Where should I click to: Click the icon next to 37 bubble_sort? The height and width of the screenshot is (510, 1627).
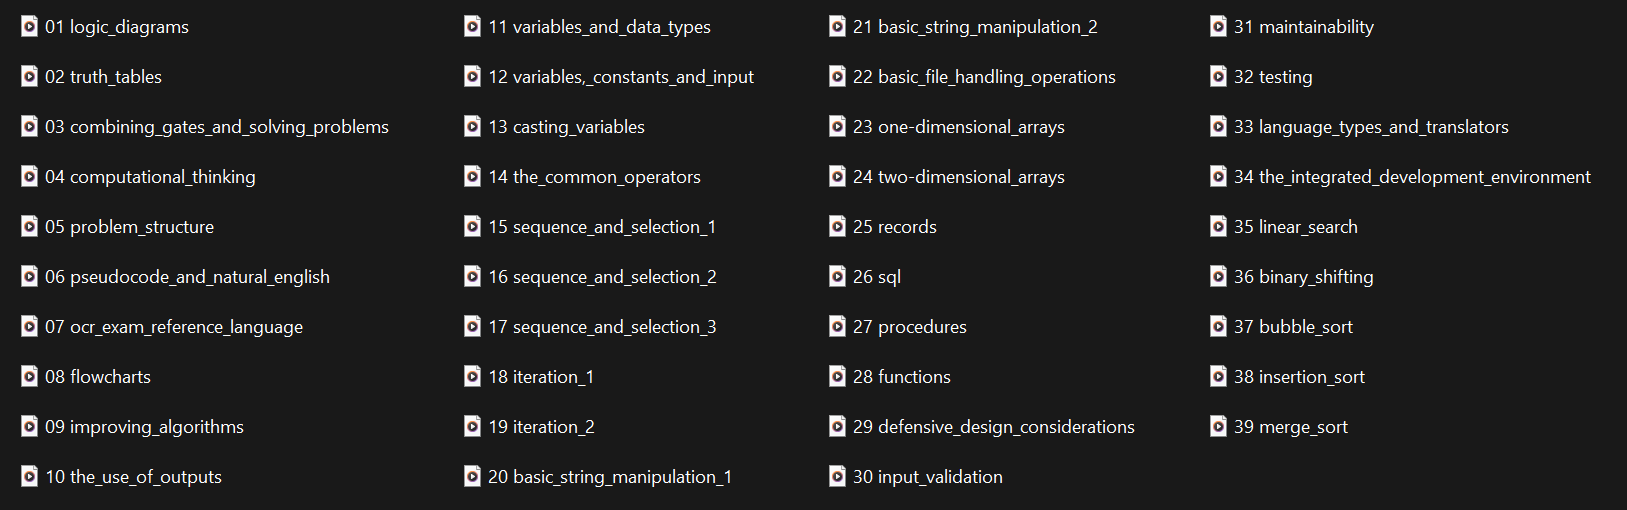1218,326
